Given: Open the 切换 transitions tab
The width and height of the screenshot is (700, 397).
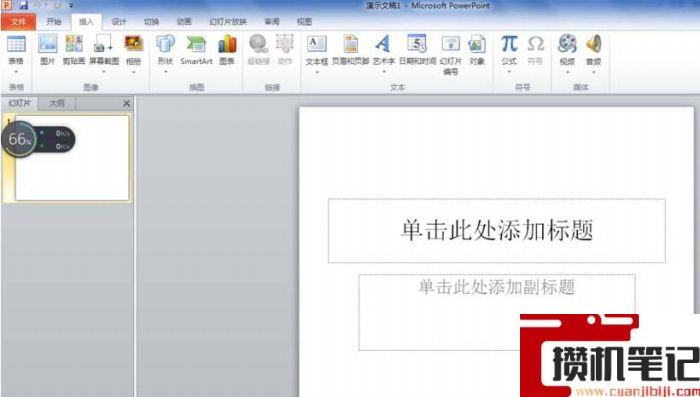Looking at the screenshot, I should (x=152, y=21).
